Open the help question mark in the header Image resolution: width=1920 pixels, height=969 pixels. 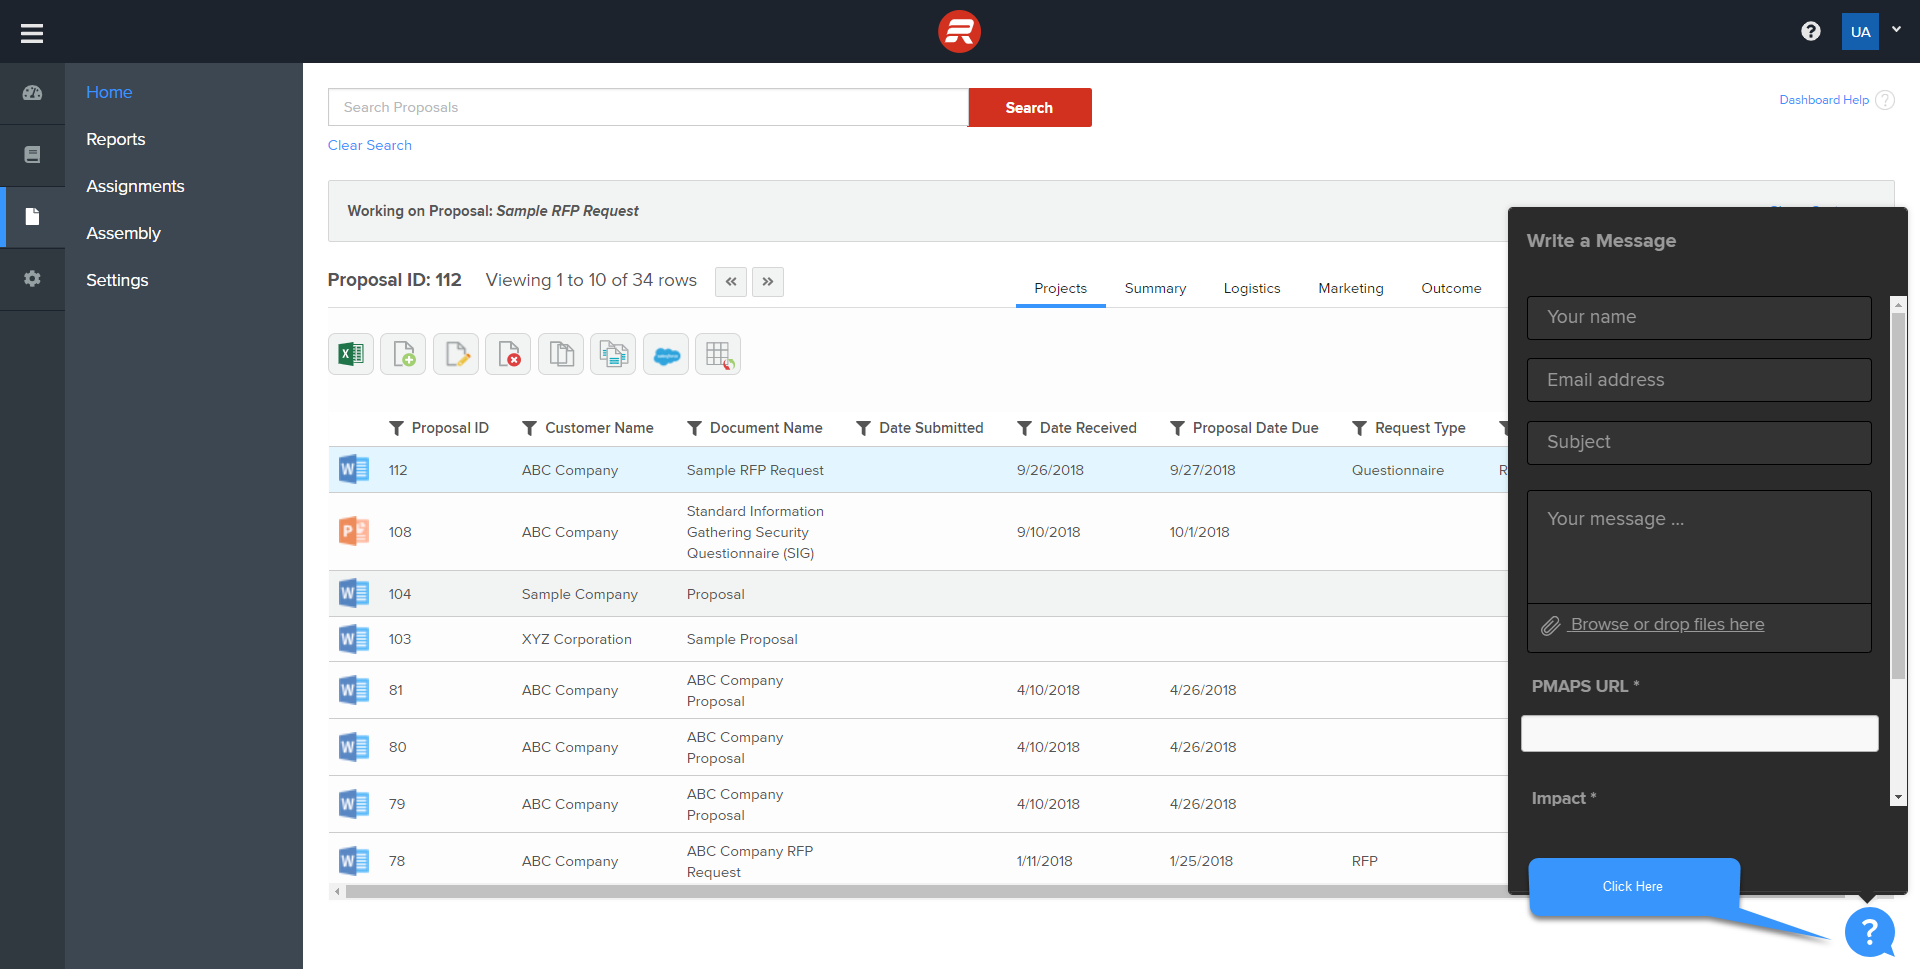[1810, 31]
